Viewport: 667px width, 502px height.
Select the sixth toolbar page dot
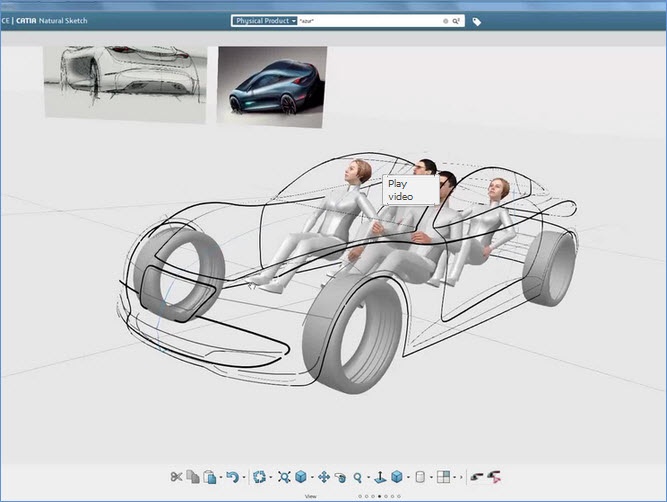[392, 496]
